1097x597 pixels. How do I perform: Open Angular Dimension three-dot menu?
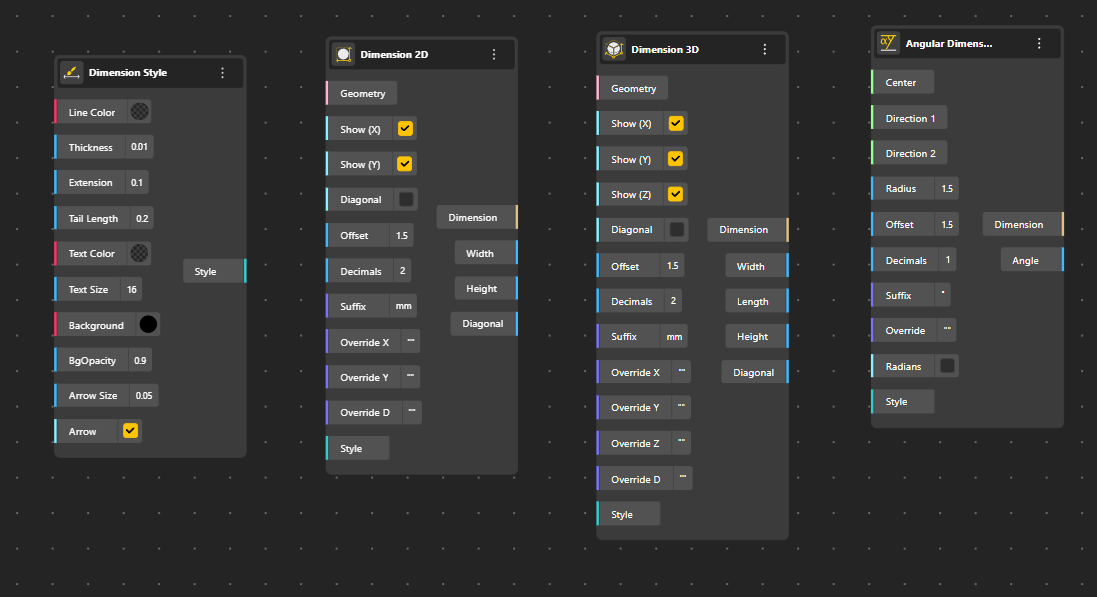click(x=1039, y=43)
